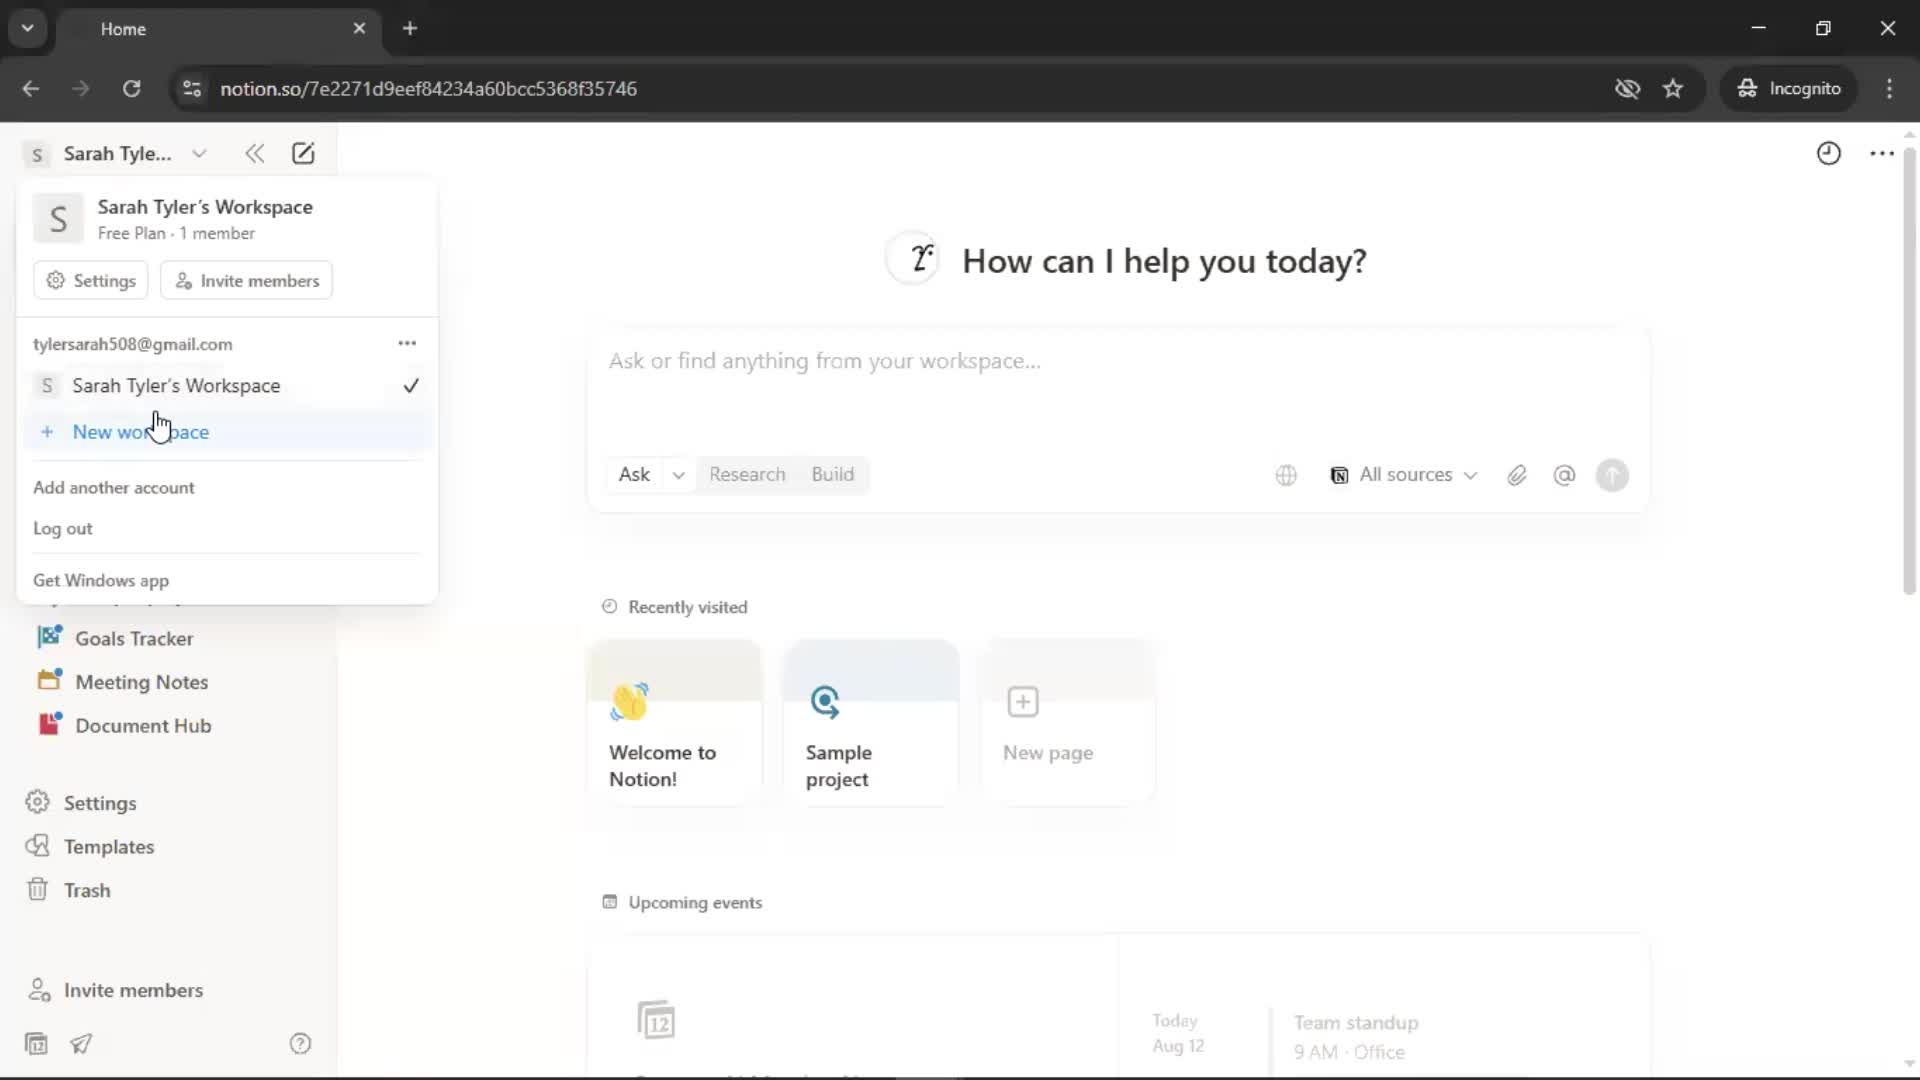Click the paper-plane icon at sidebar bottom
Screen dimensions: 1920x1080
[x=81, y=1044]
